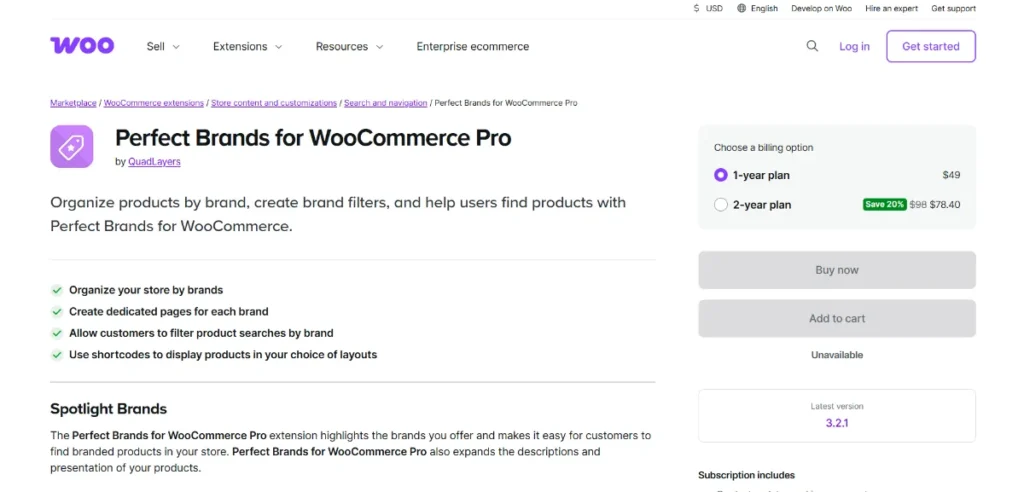Click the Save 20% badge
The image size is (1024, 492).
[884, 205]
